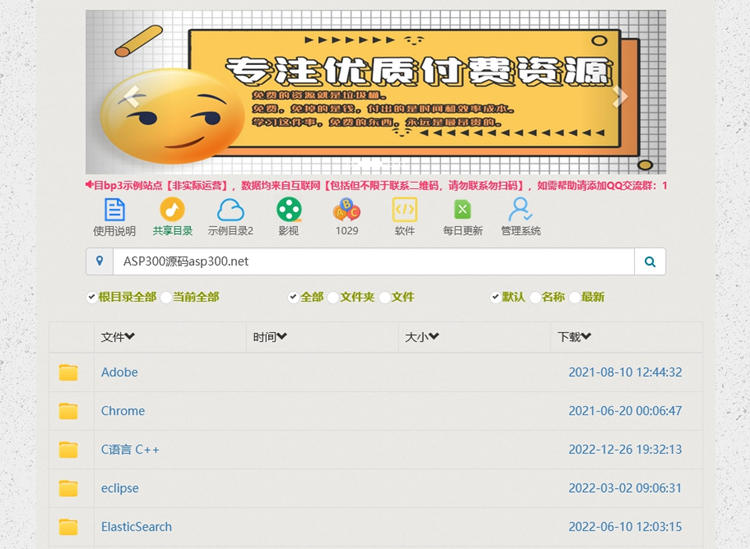Image resolution: width=750 pixels, height=549 pixels.
Task: Click date 2021-06-20 00:06:47
Action: point(625,411)
